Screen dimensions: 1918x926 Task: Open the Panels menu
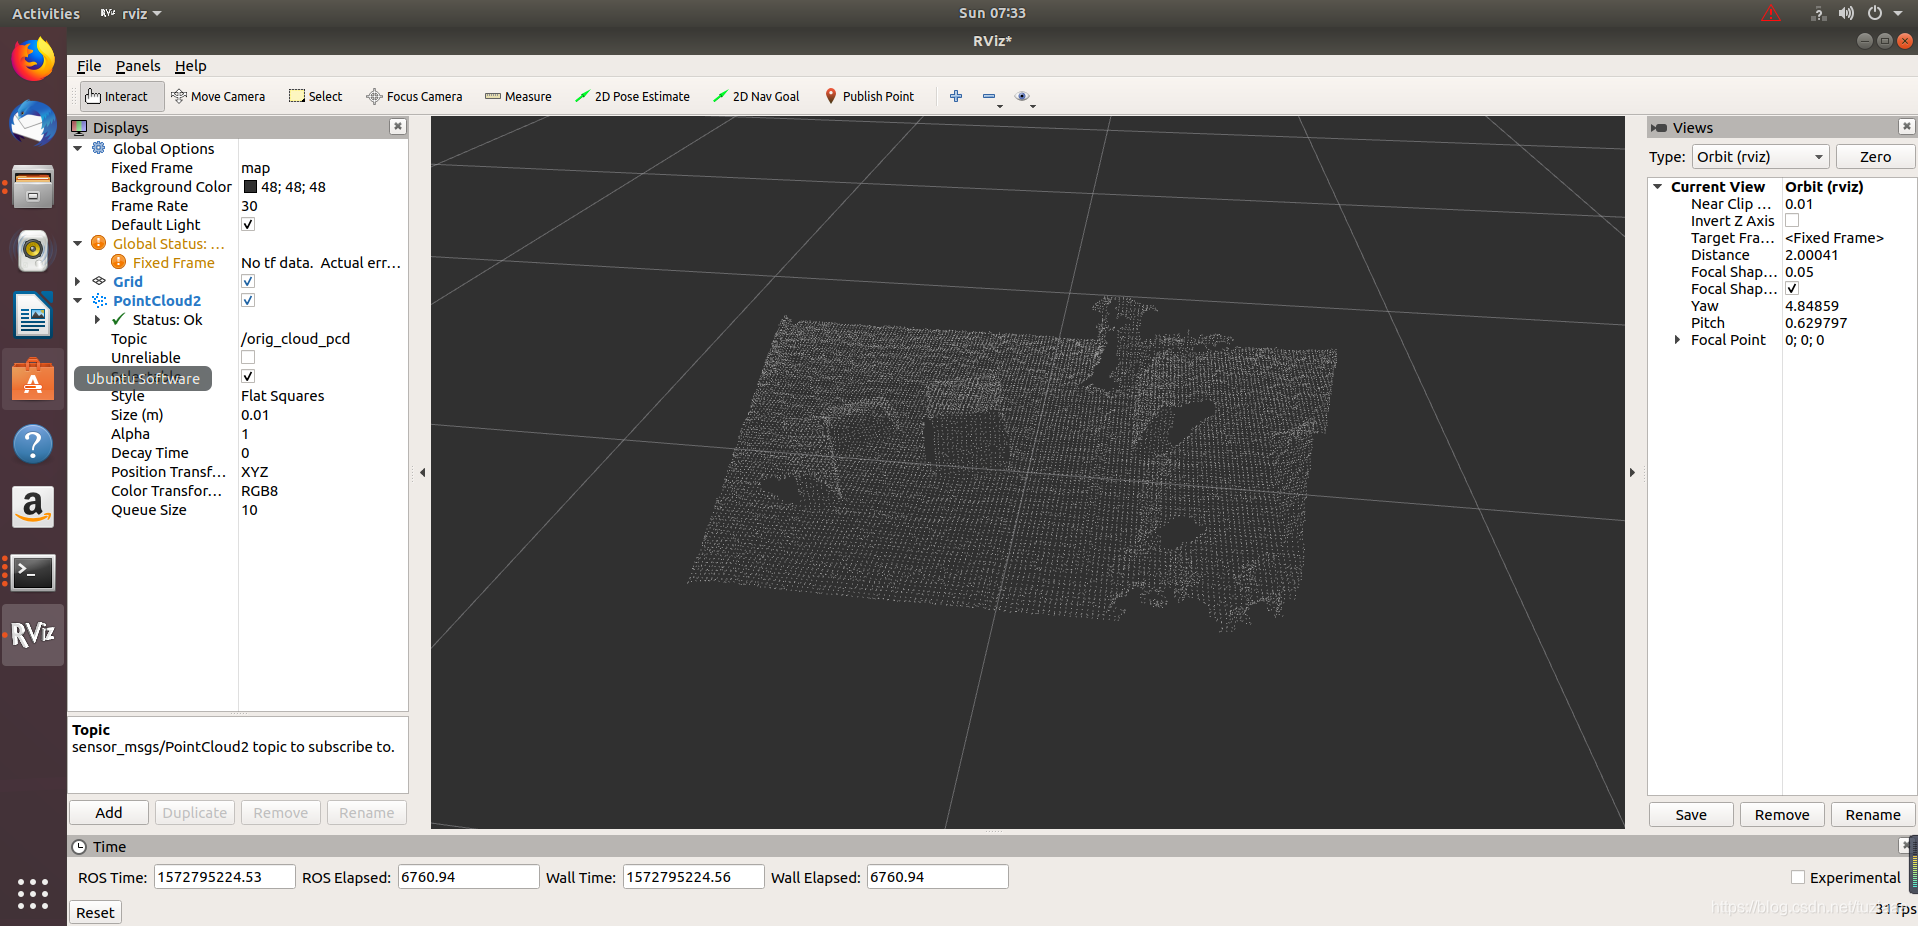click(x=138, y=66)
